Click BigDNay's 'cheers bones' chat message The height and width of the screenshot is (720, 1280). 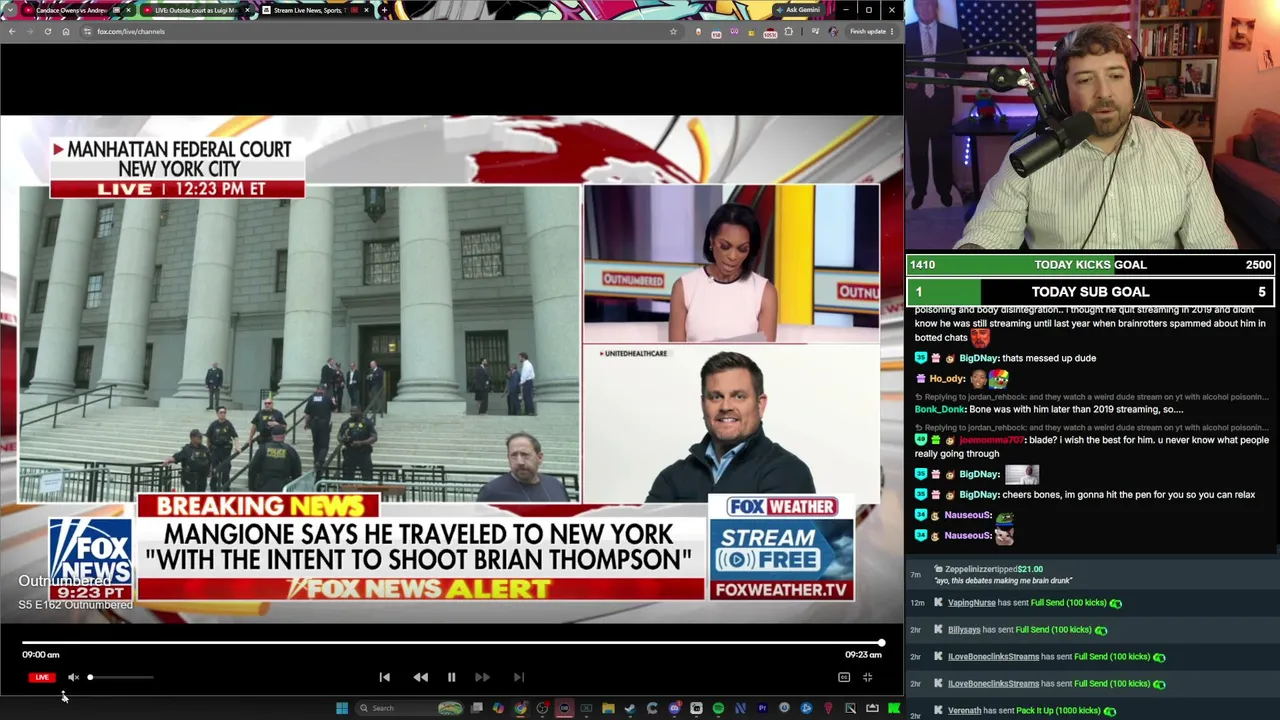click(x=1128, y=495)
